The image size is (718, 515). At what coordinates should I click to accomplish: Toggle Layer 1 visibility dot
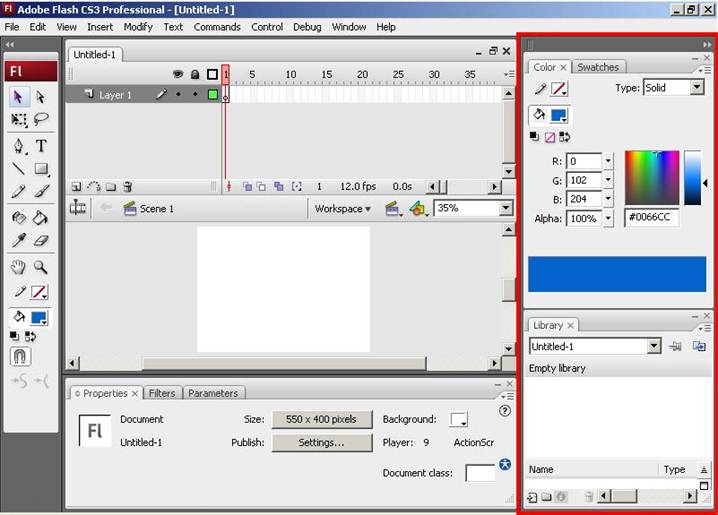[x=178, y=94]
